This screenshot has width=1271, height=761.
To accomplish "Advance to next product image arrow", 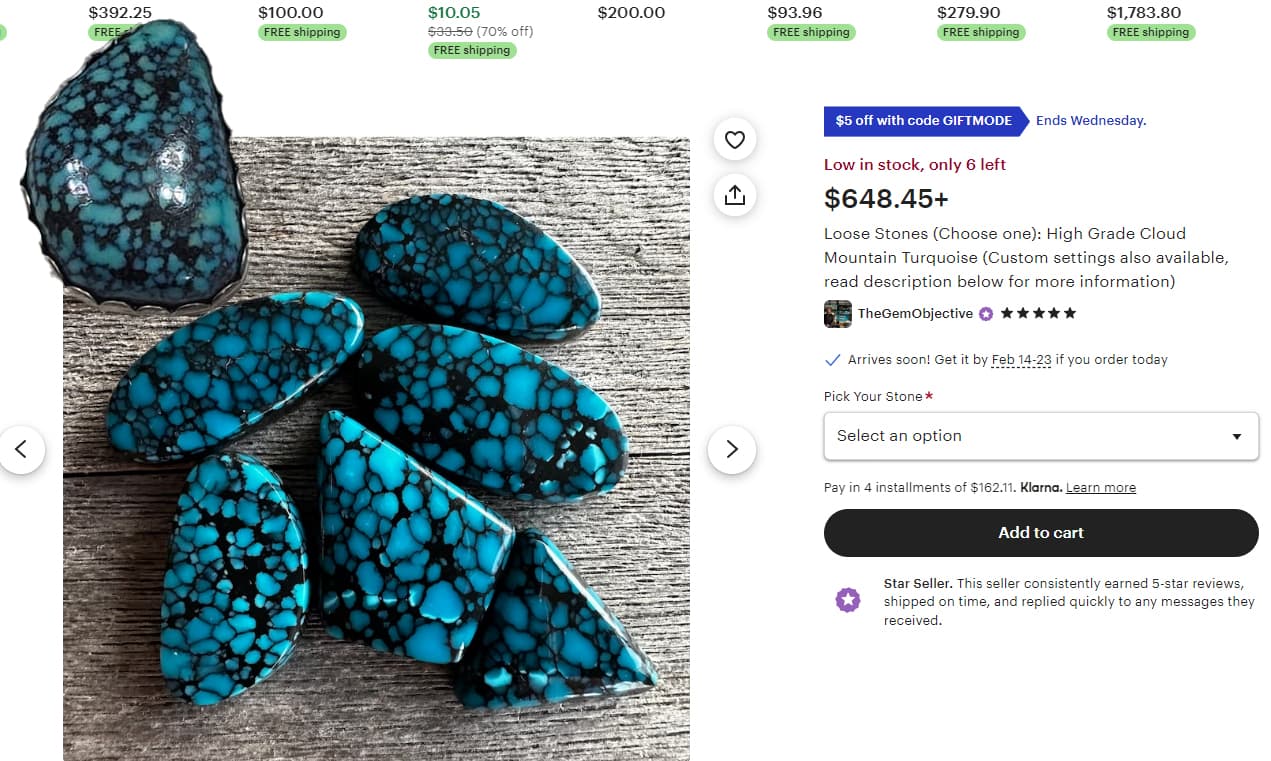I will (x=732, y=449).
